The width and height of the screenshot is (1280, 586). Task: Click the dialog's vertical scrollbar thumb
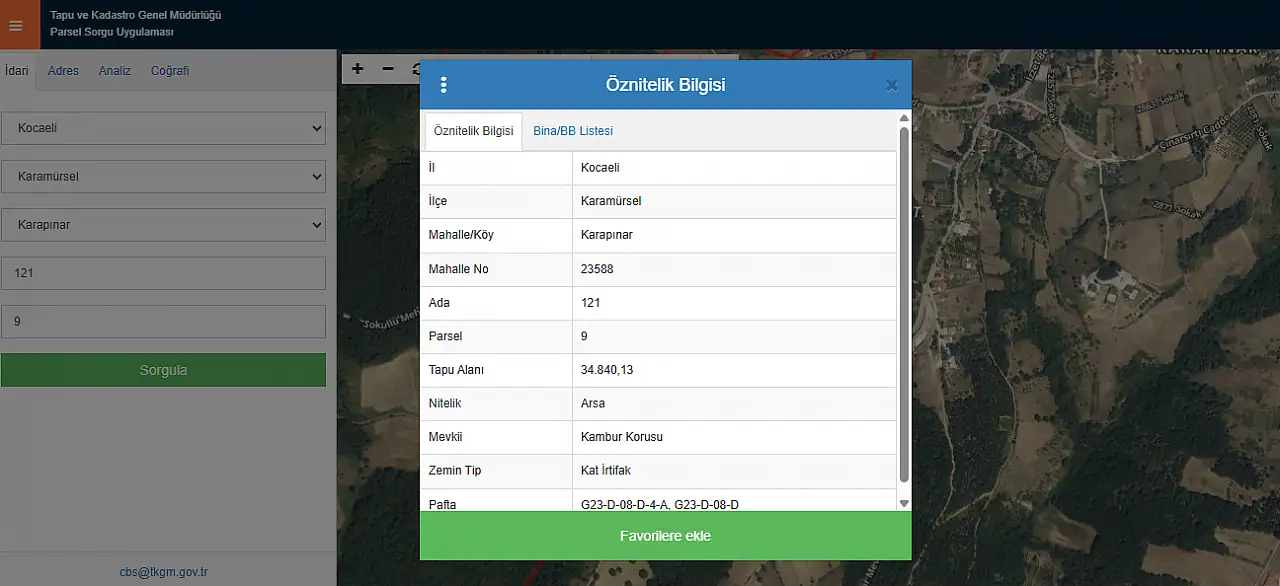pos(905,305)
